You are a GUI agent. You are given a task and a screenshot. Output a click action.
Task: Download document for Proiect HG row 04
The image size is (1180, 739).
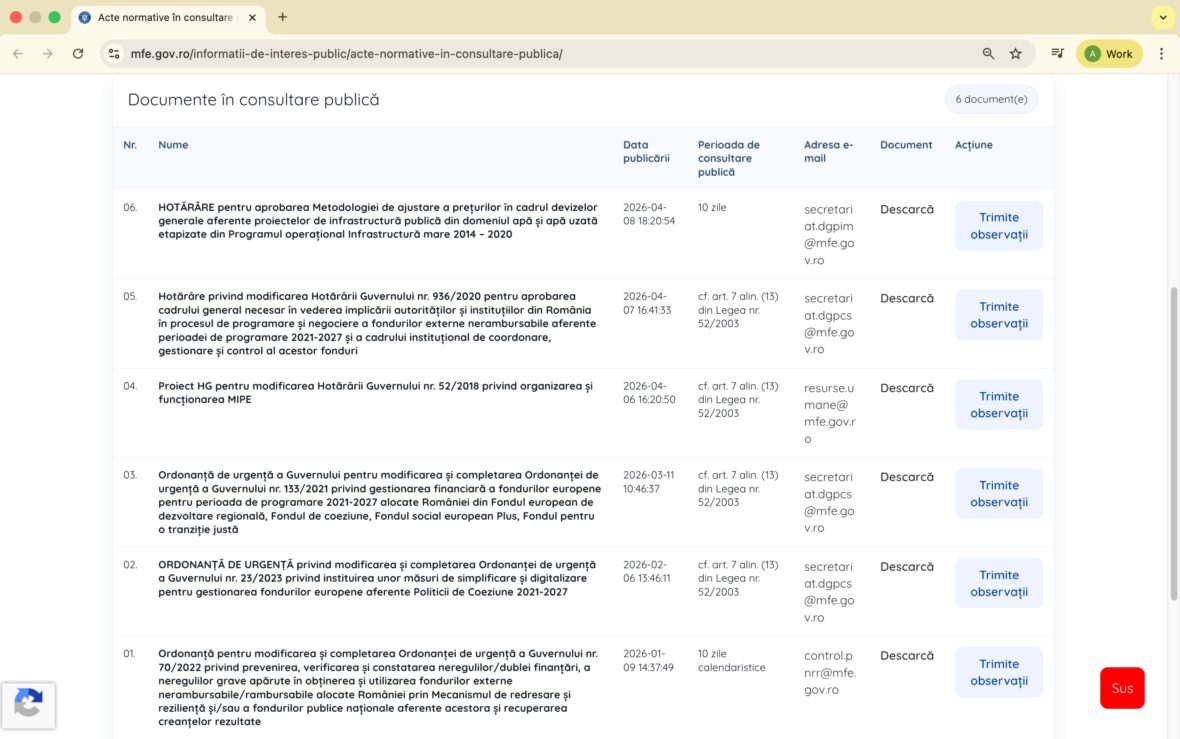(906, 388)
